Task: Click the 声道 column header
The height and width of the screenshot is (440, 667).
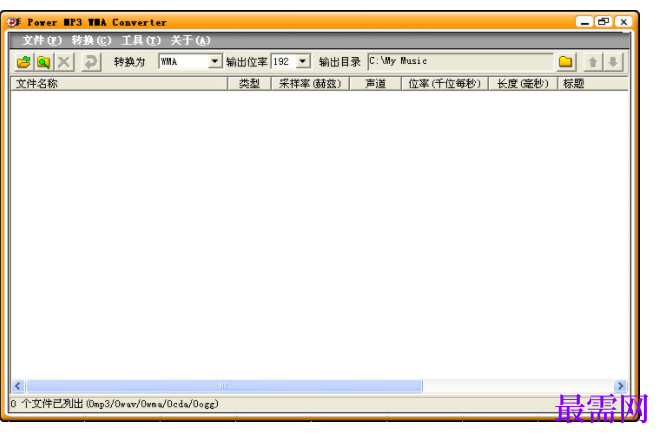Action: pos(375,83)
